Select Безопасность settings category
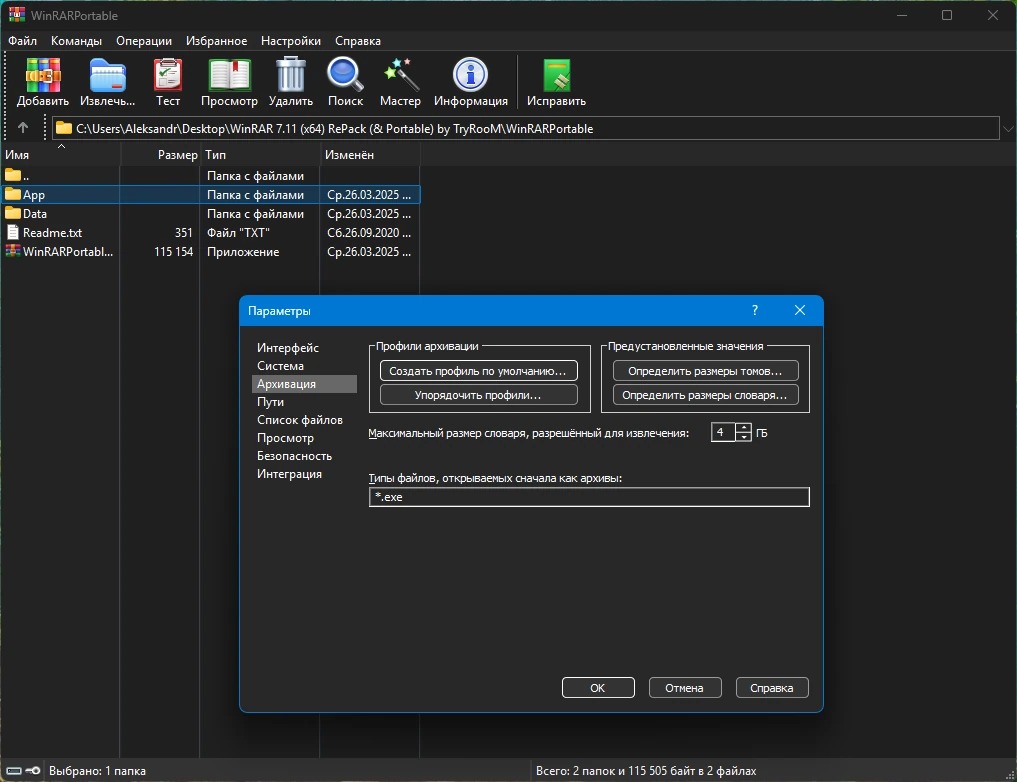Screen dimensions: 1017x782 [x=294, y=456]
